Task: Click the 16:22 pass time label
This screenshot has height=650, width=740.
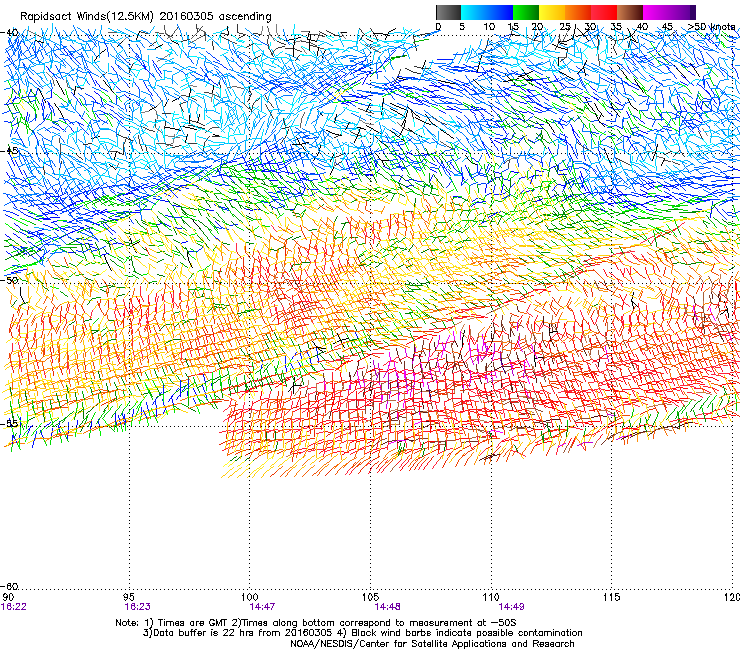Action: point(14,607)
